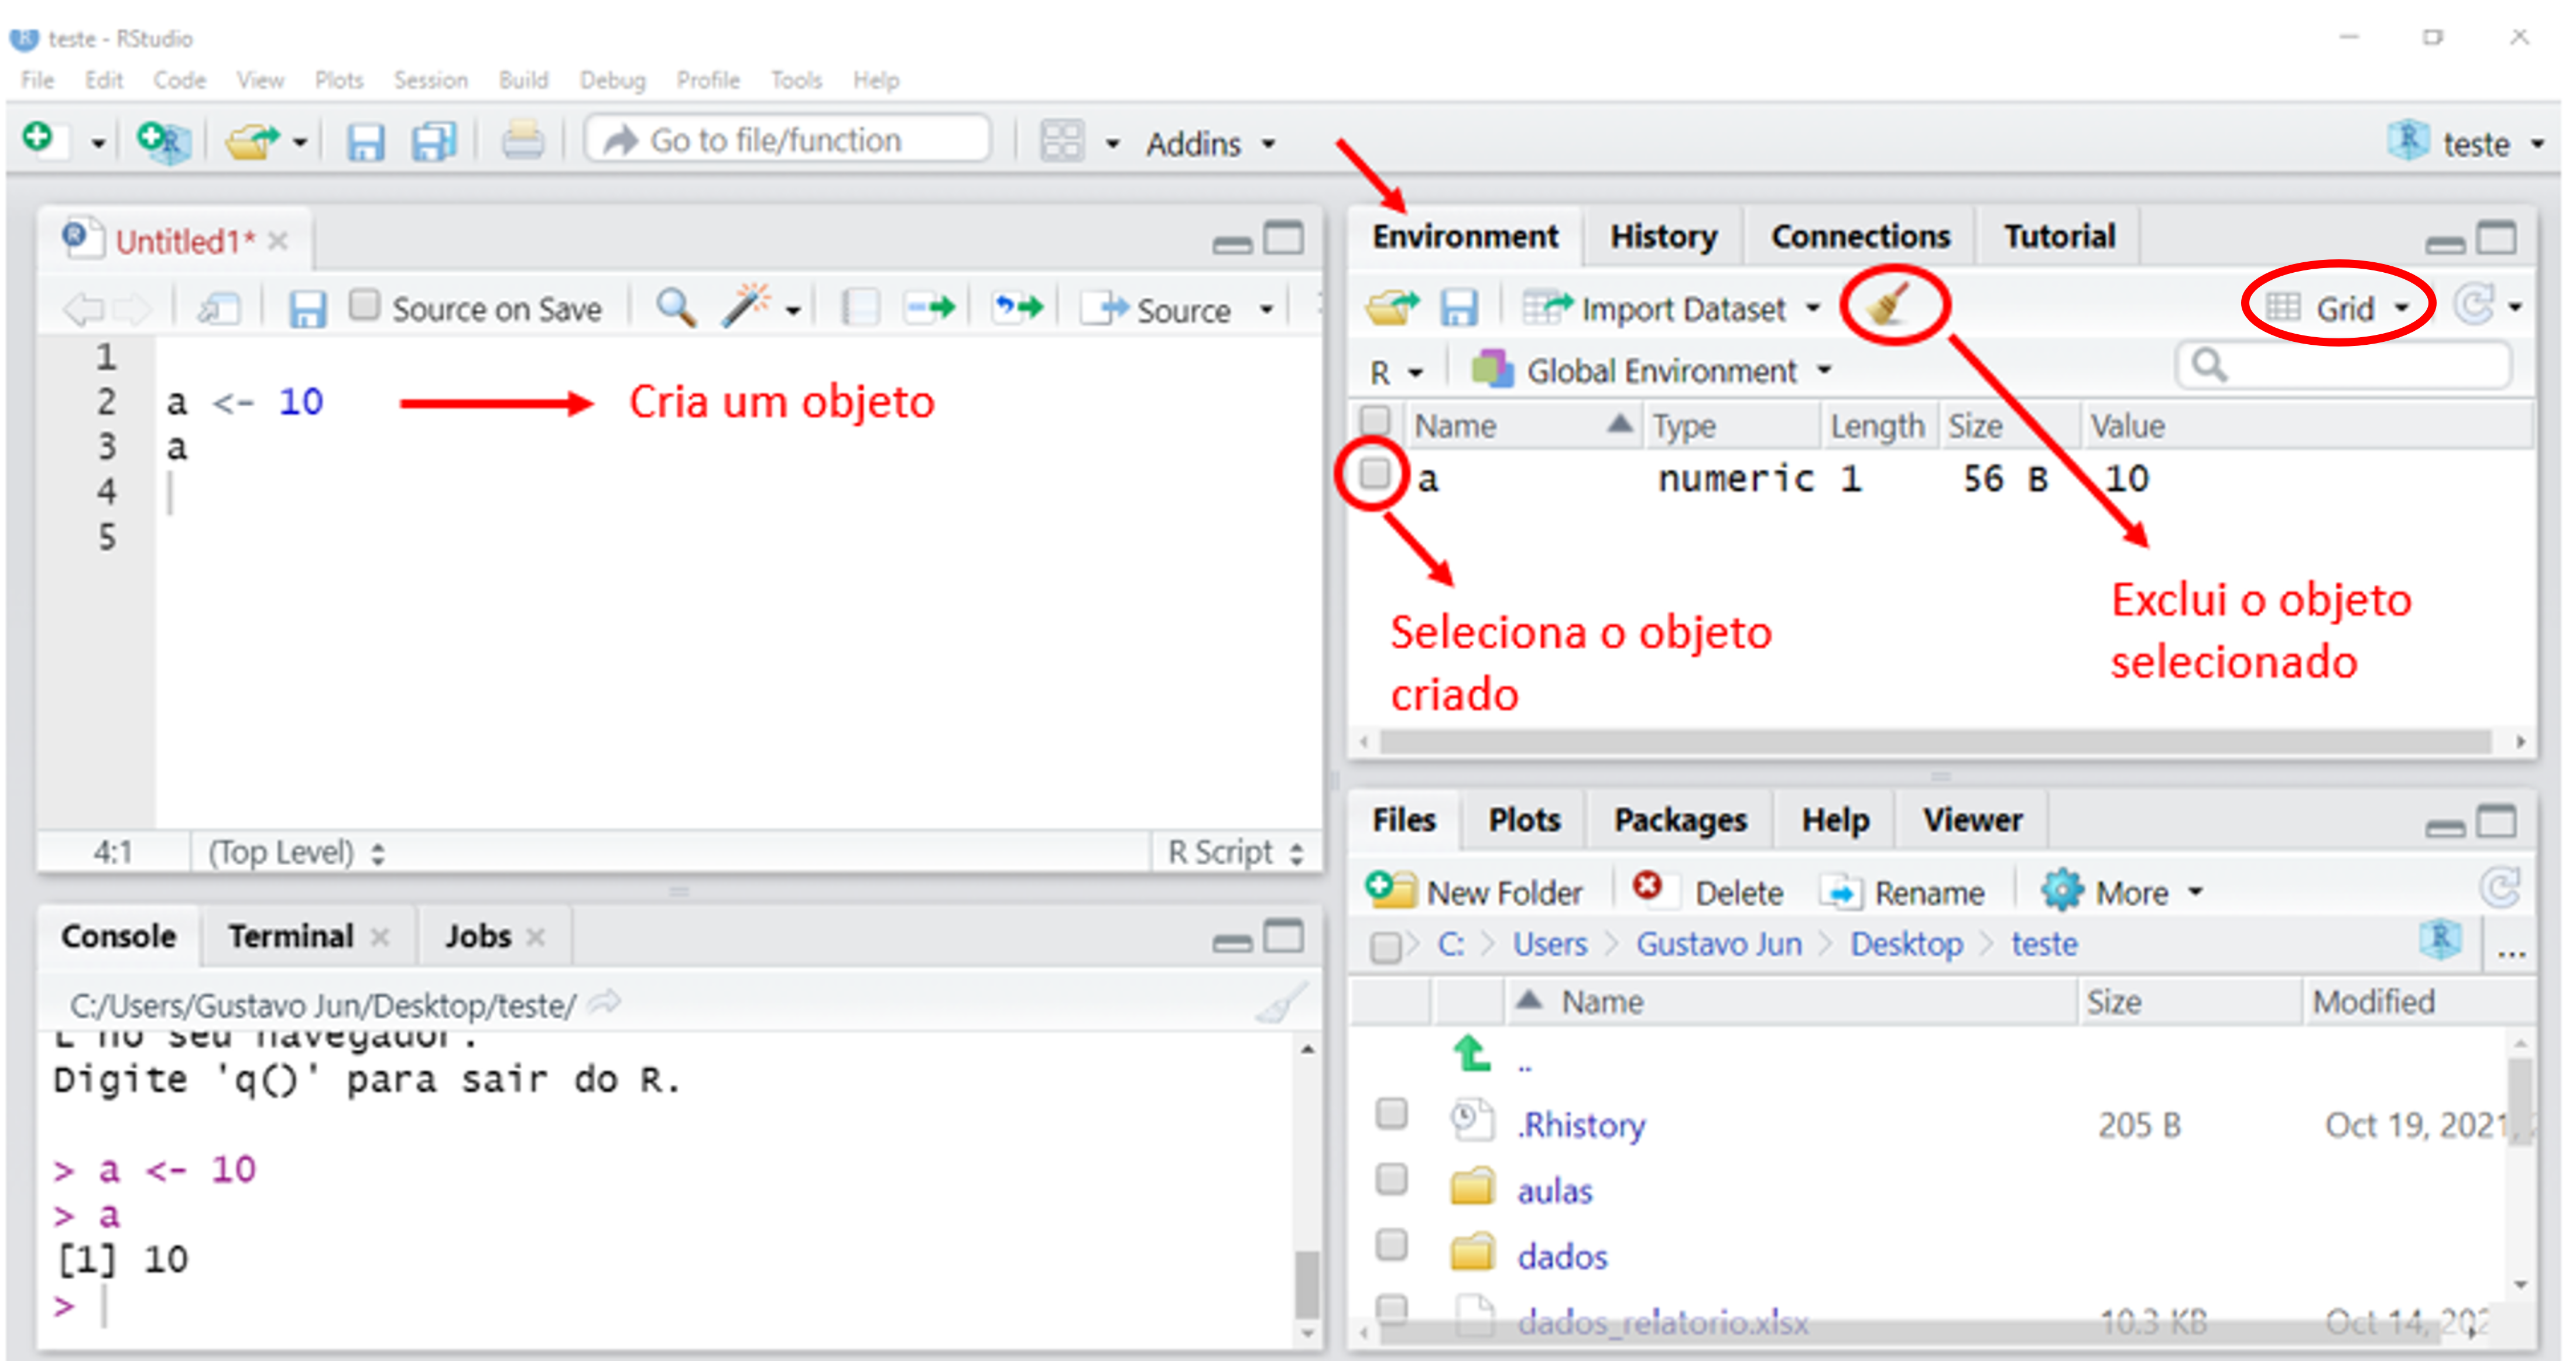Open the Packages tab
Screen dimensions: 2576x1361
[1679, 820]
